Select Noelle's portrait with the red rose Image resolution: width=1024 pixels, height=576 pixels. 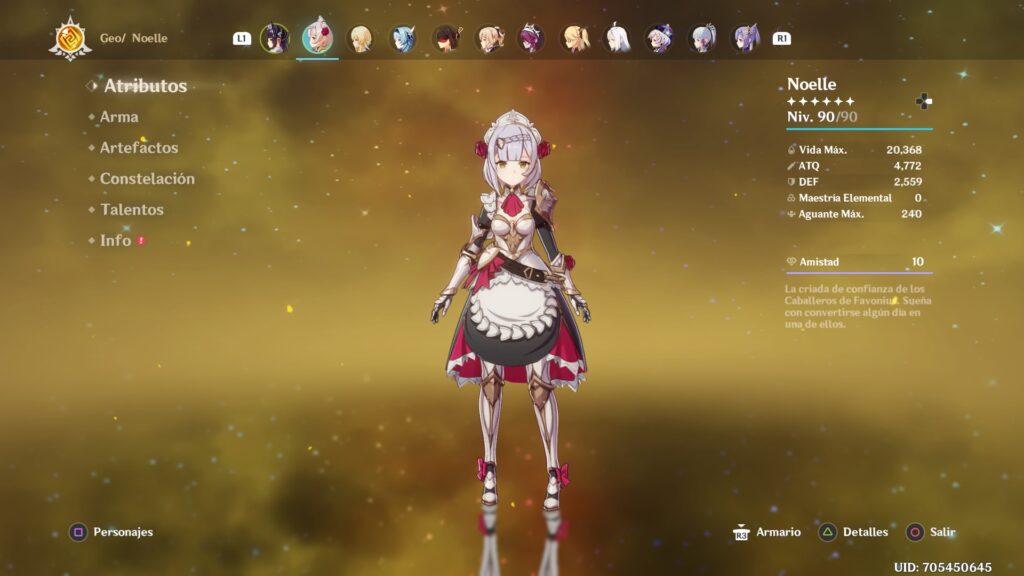(x=317, y=37)
